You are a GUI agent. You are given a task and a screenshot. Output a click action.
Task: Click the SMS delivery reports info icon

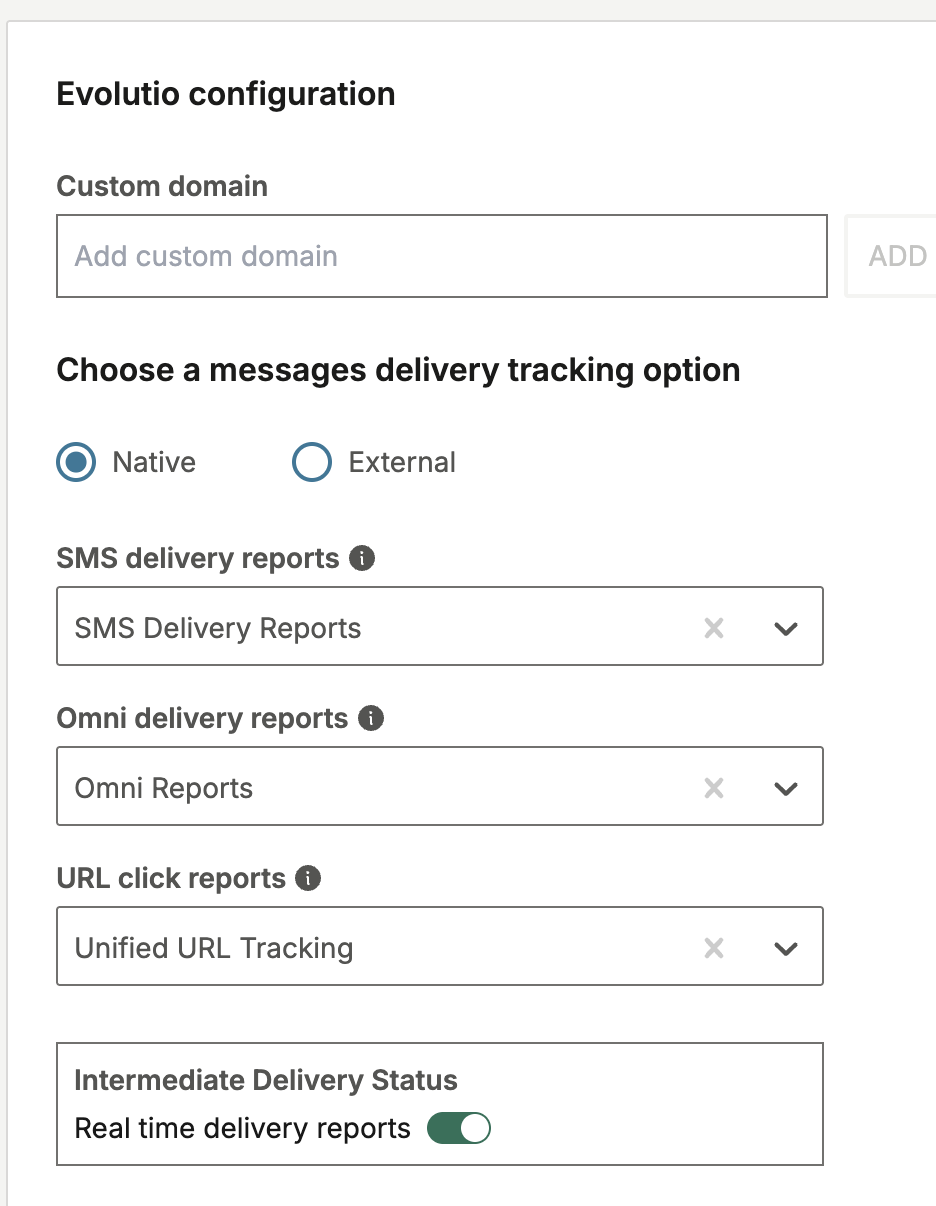point(364,558)
